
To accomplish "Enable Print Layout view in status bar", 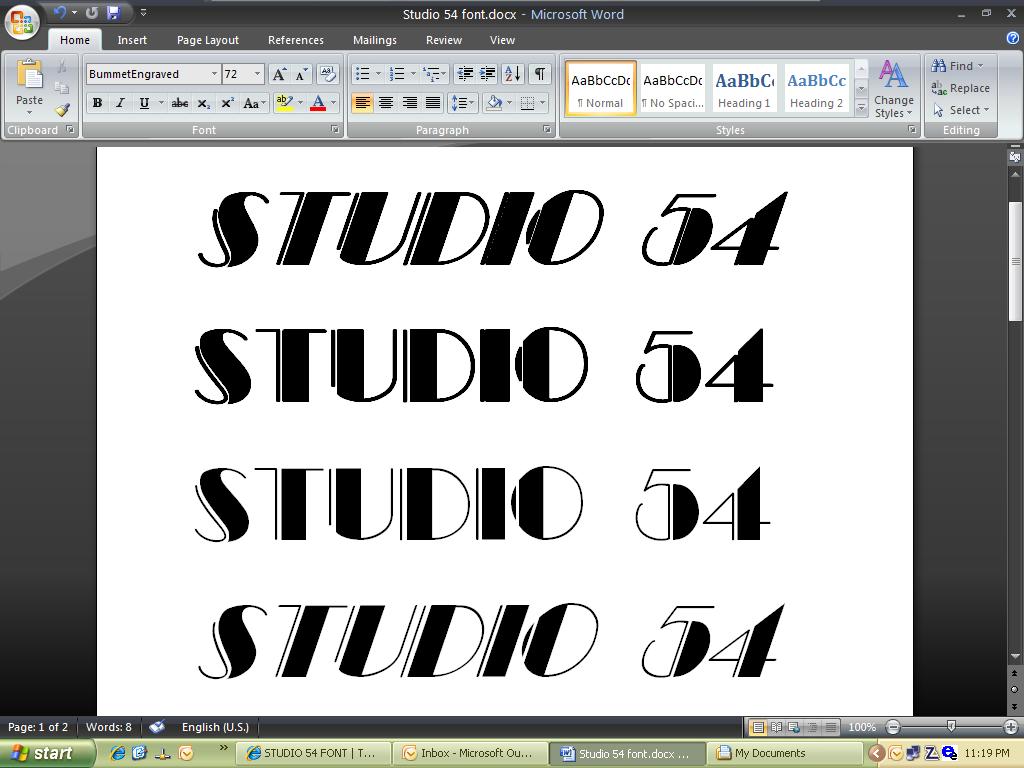I will 758,727.
